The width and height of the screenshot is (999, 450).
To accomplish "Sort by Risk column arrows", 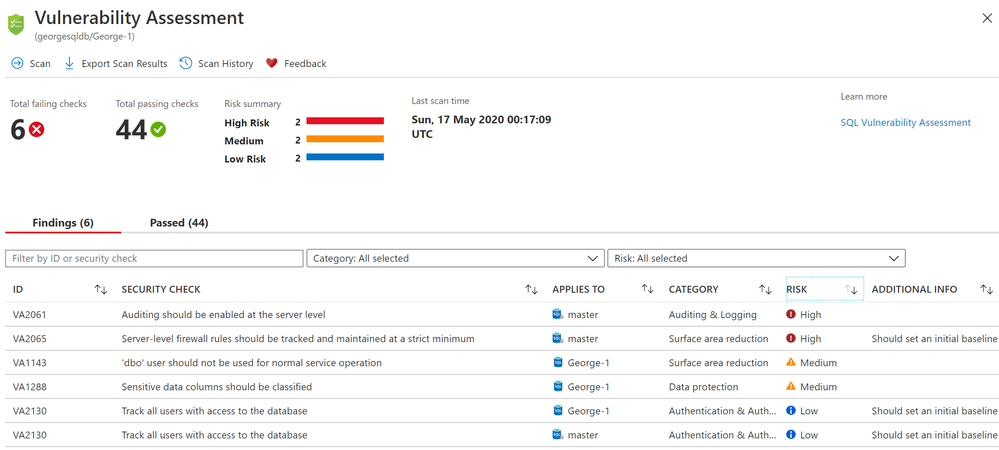I will click(851, 289).
